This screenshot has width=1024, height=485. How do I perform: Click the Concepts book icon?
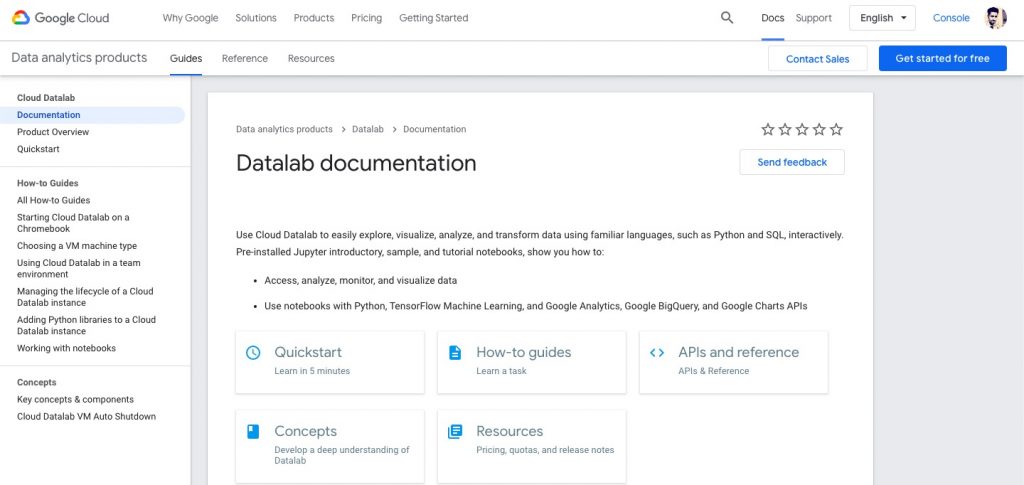(253, 431)
